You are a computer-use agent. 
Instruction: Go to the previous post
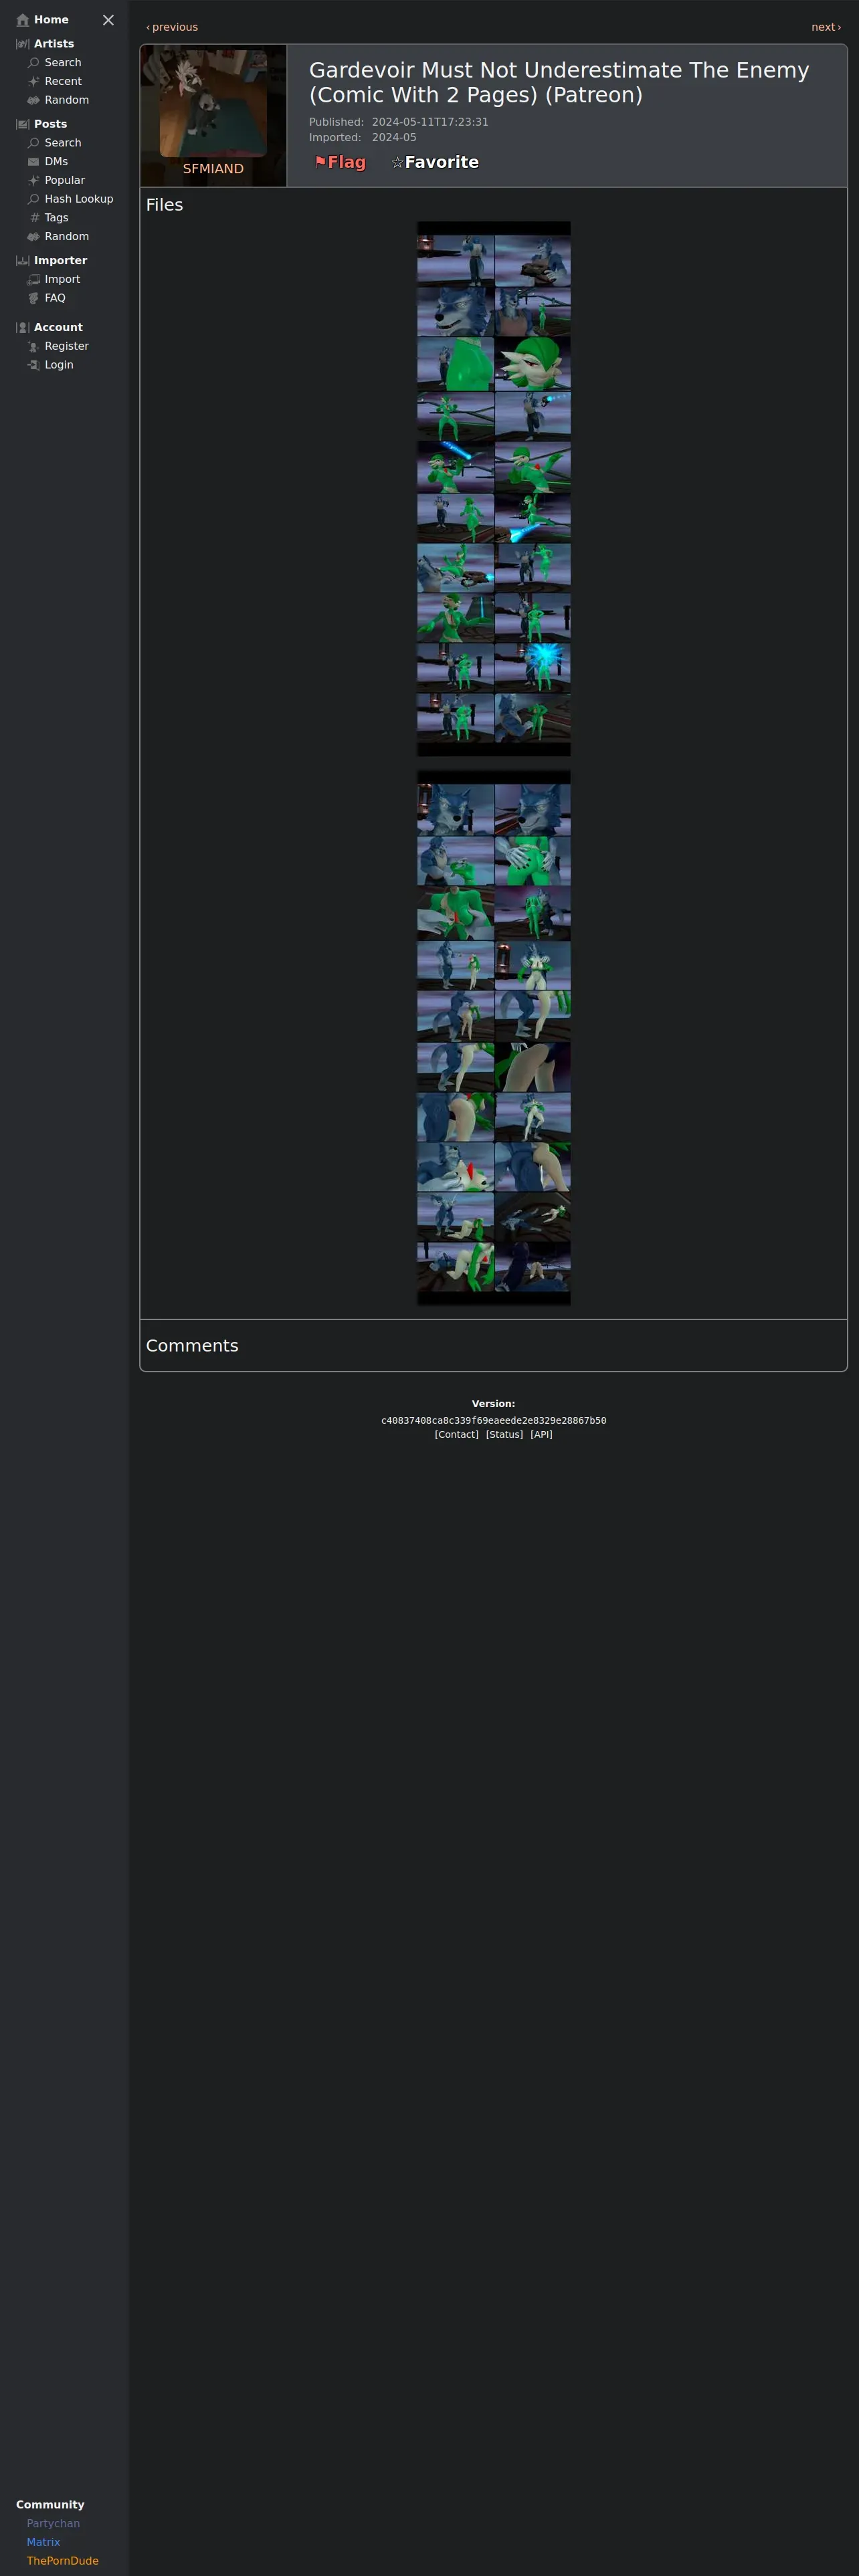(x=172, y=27)
